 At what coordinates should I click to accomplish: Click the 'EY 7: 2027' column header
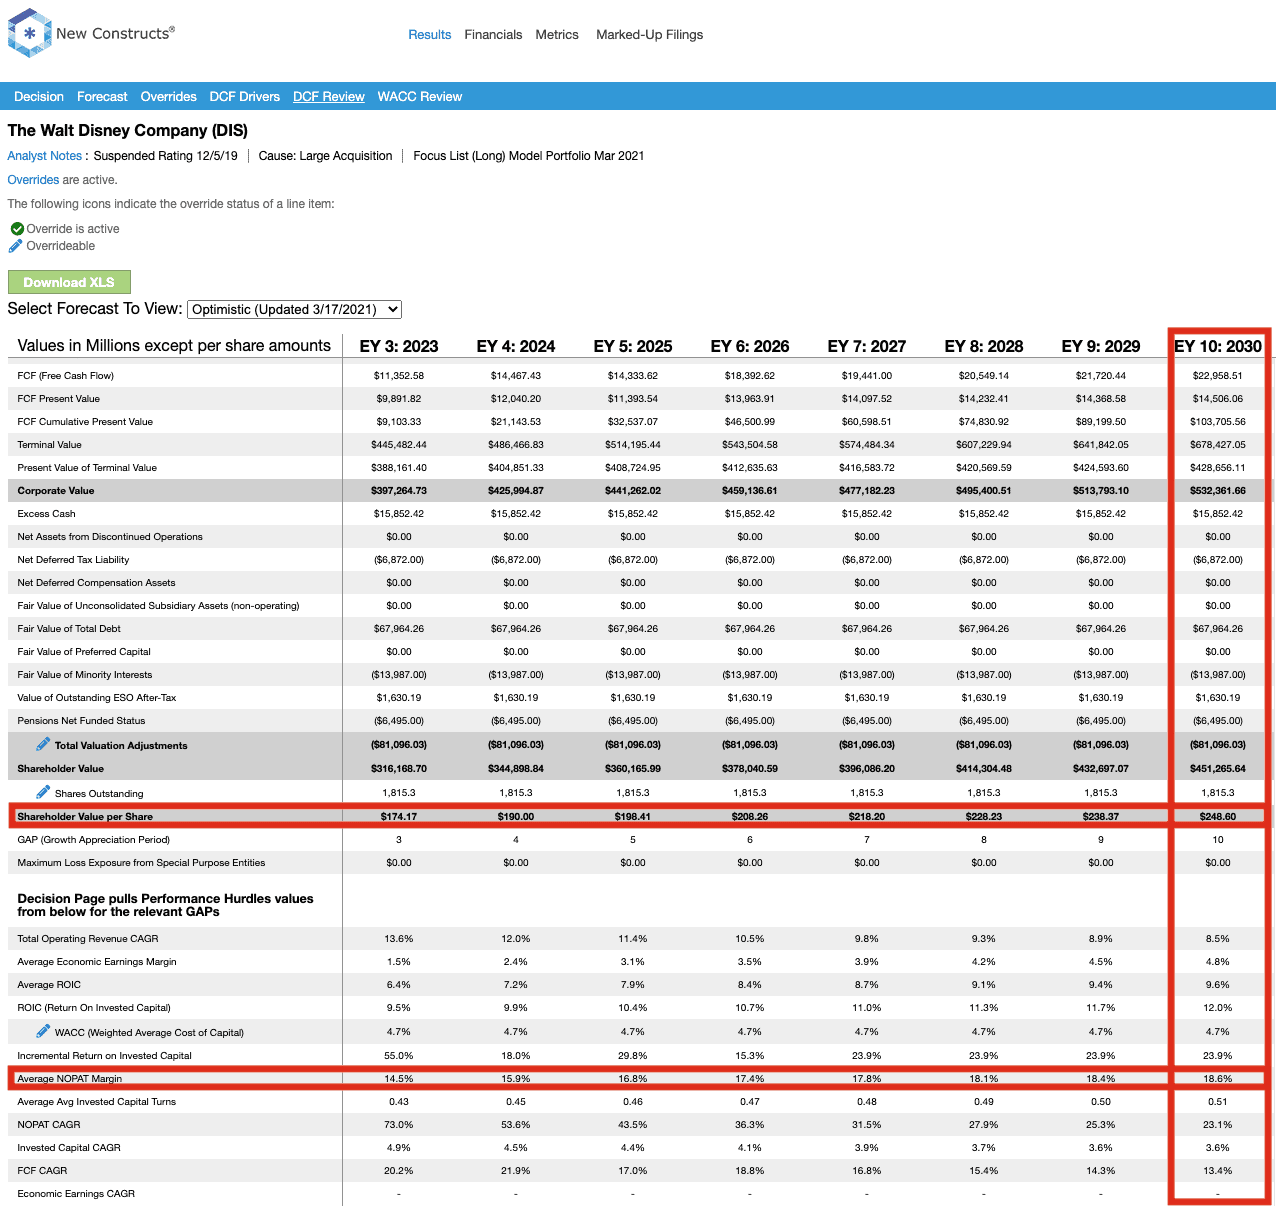point(867,346)
